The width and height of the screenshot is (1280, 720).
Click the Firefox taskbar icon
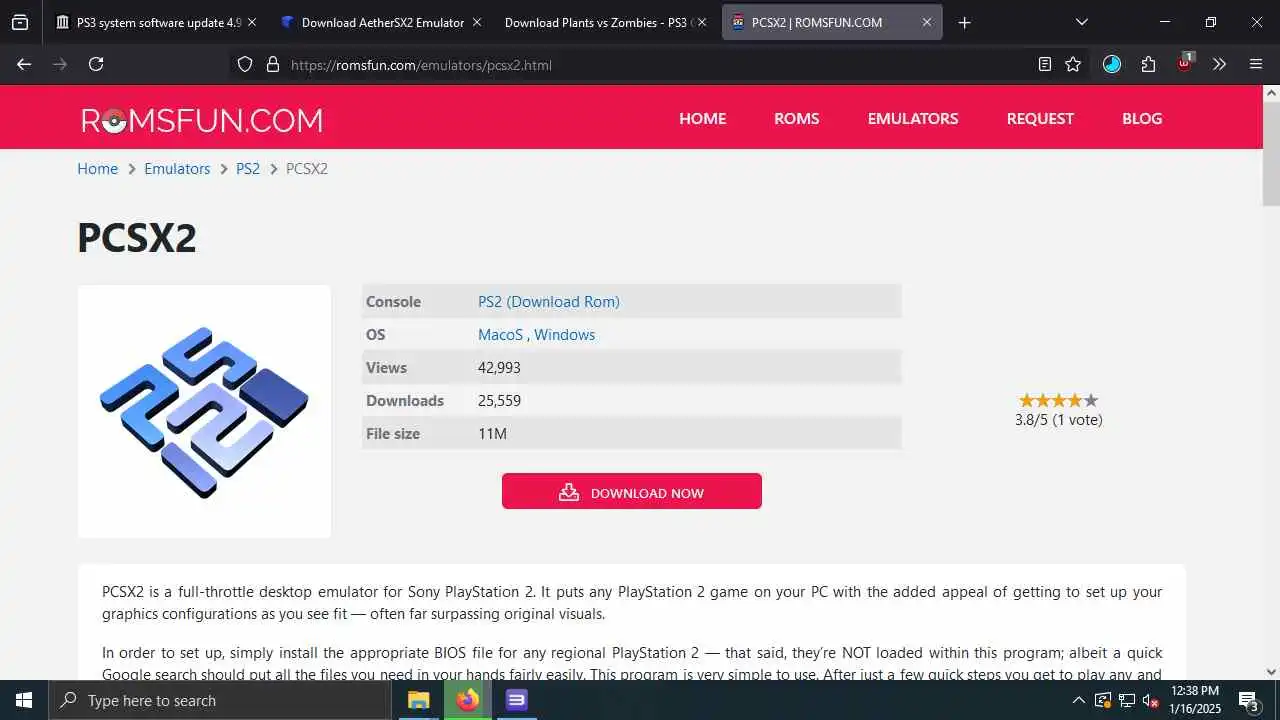[467, 700]
